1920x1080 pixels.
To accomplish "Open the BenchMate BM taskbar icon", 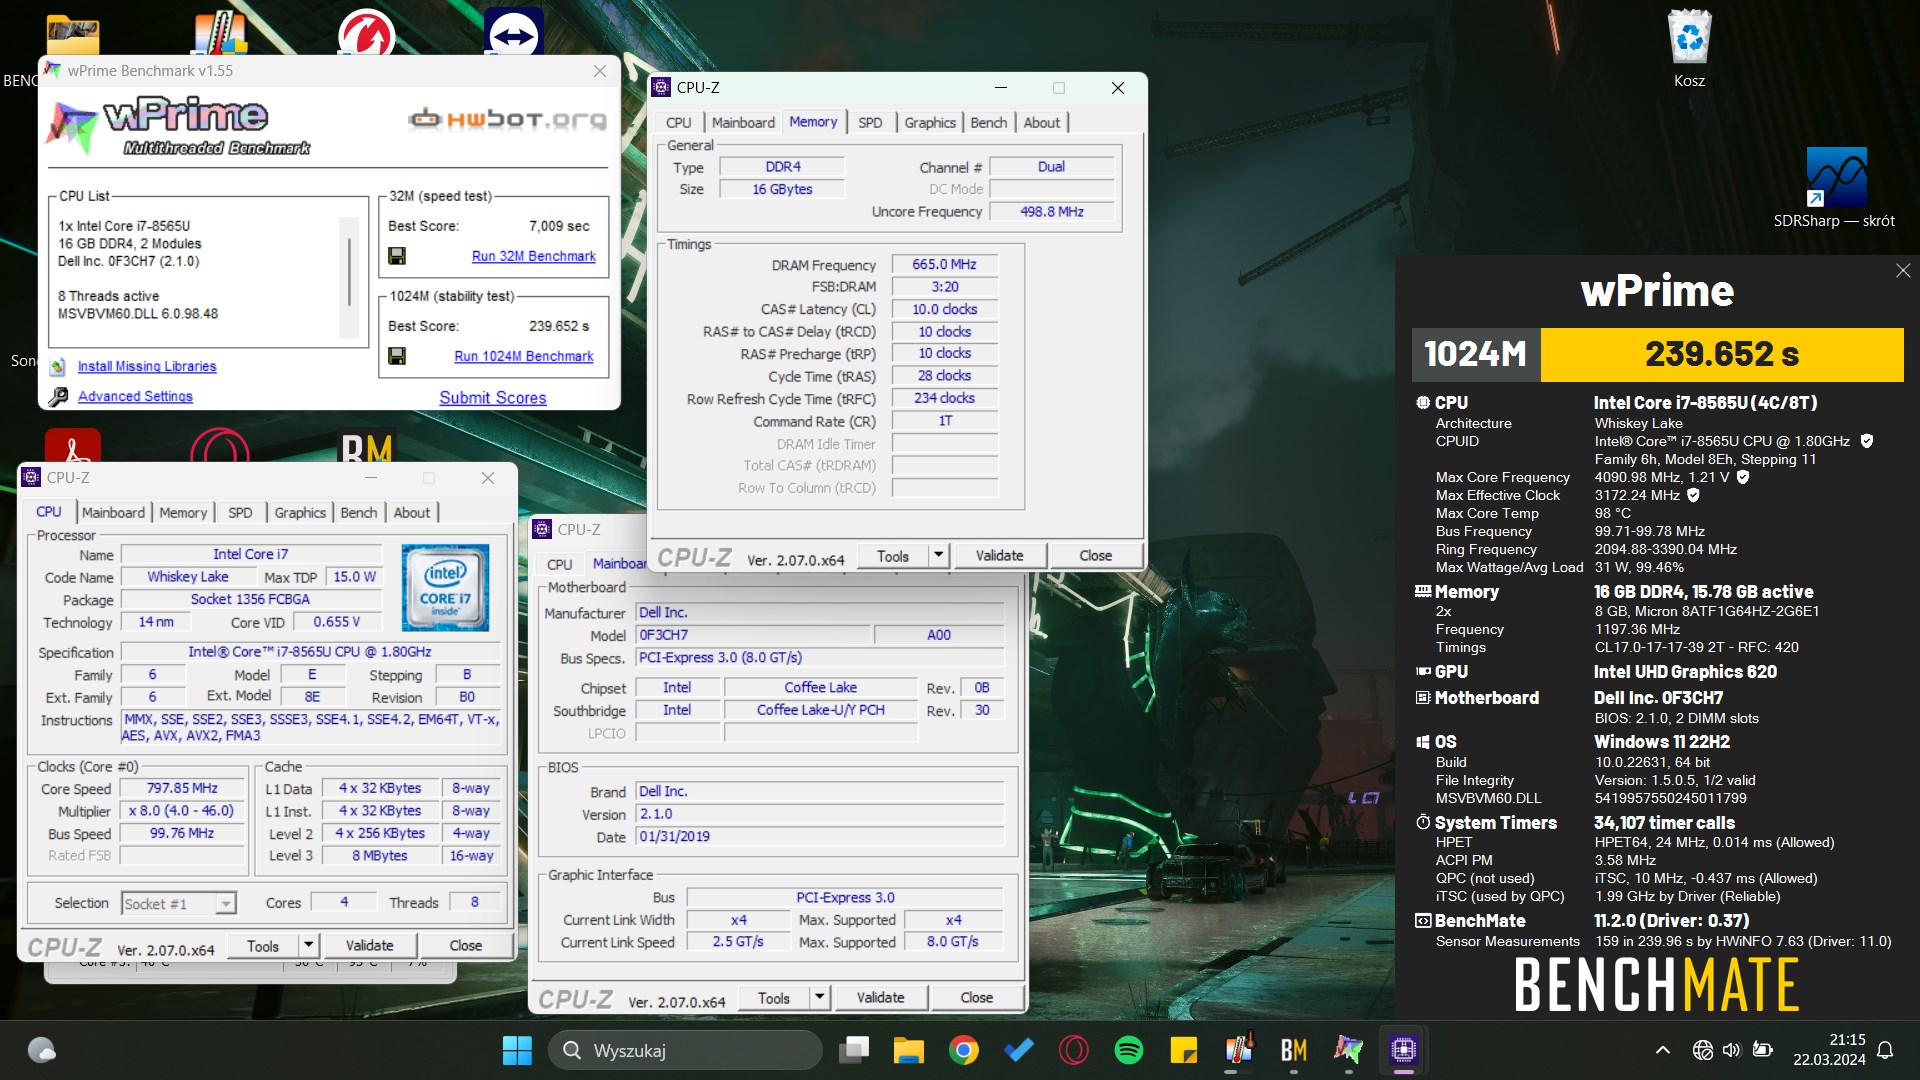I will 1294,1050.
